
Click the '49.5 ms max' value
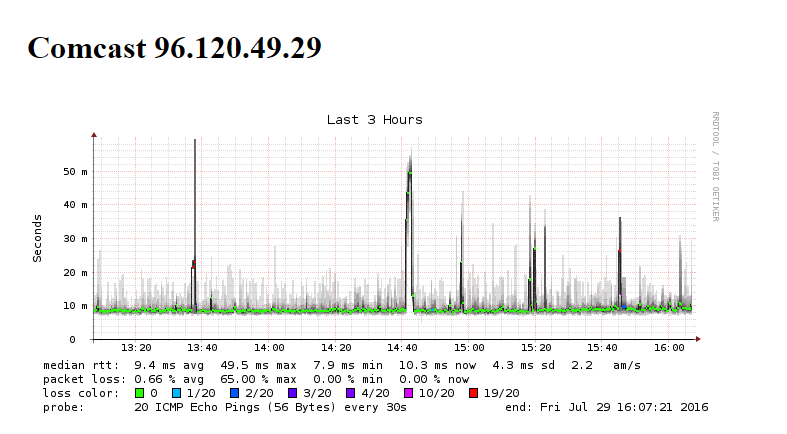pyautogui.click(x=258, y=365)
